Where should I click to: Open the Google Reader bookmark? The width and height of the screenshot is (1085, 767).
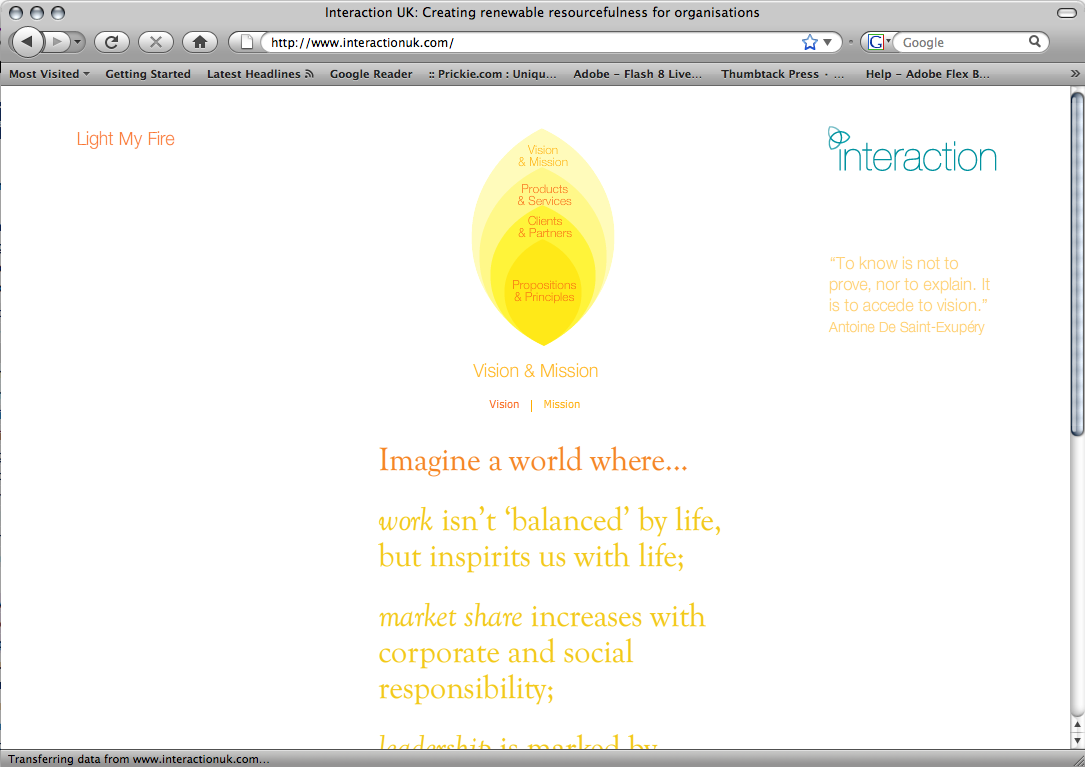pos(371,74)
